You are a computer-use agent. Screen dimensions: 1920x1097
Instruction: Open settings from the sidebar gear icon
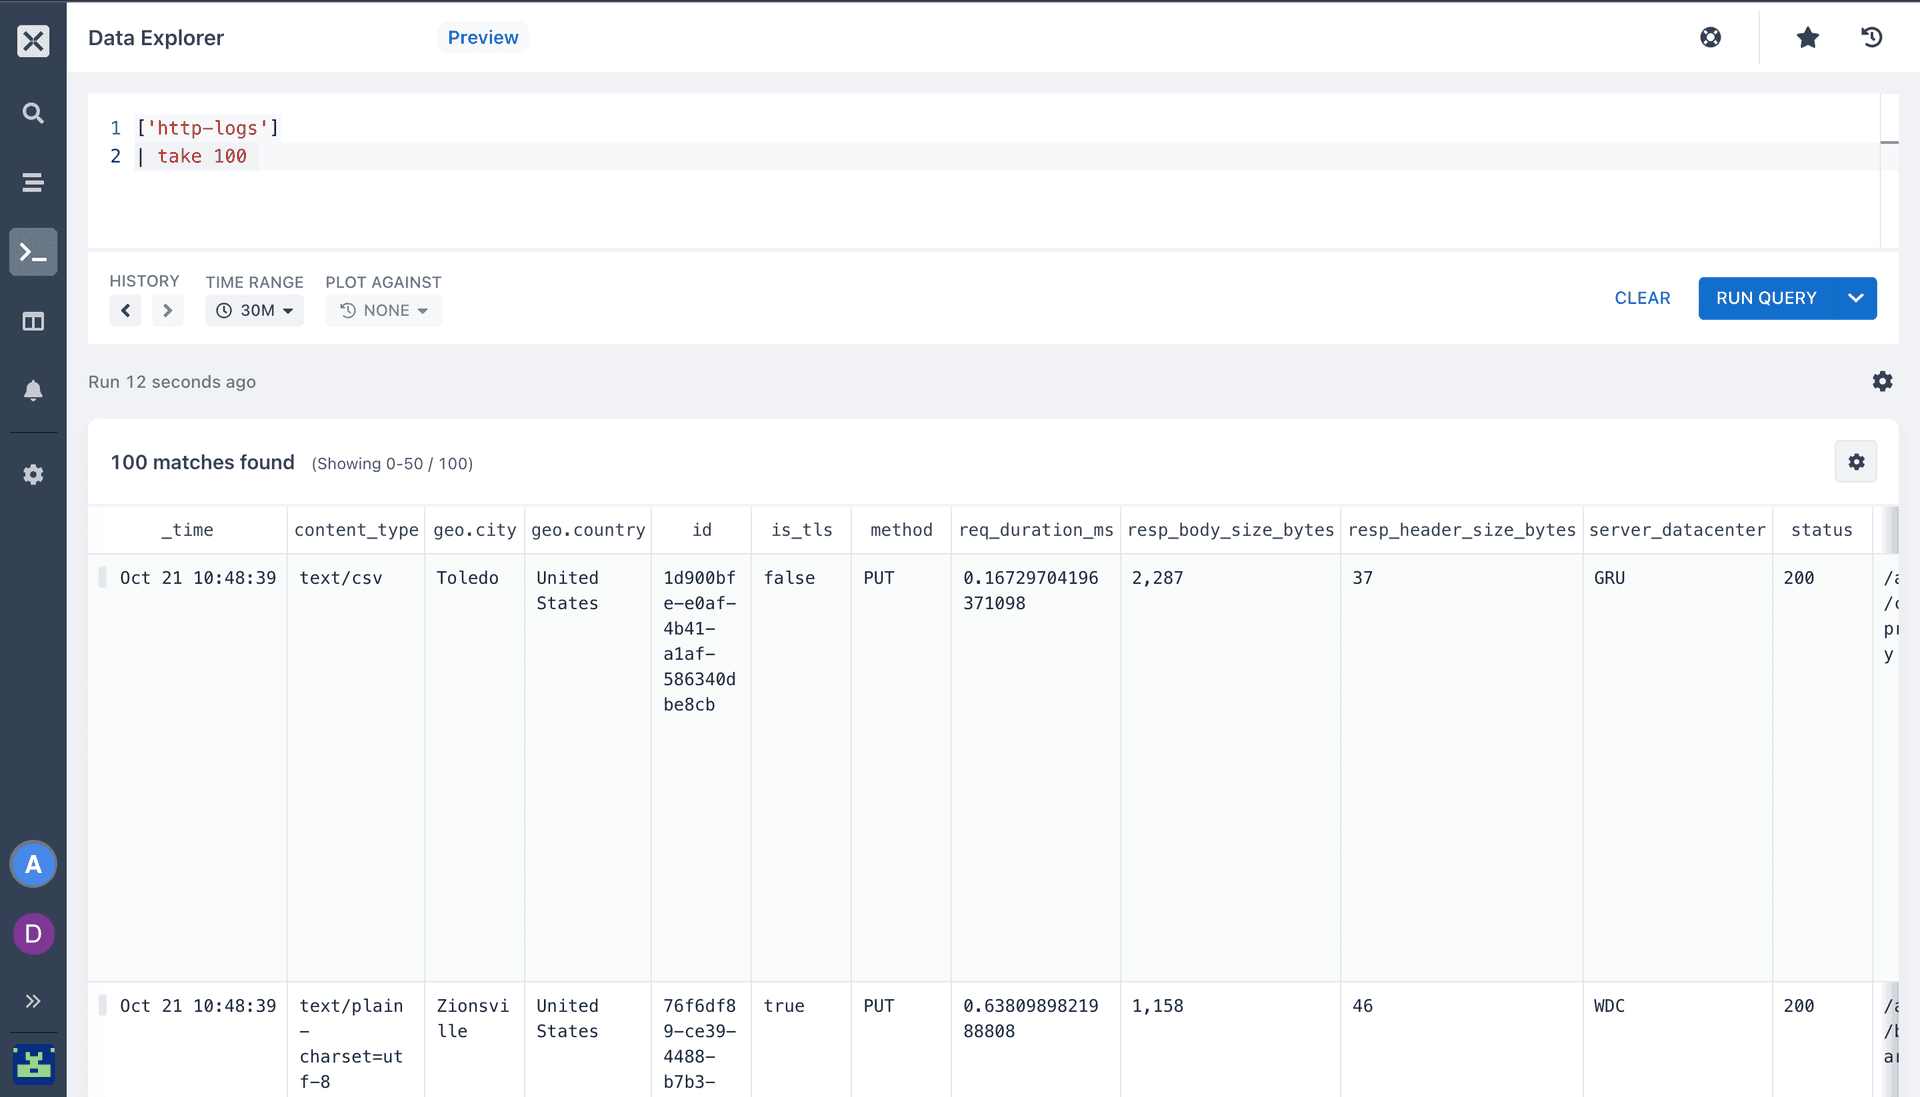click(33, 475)
